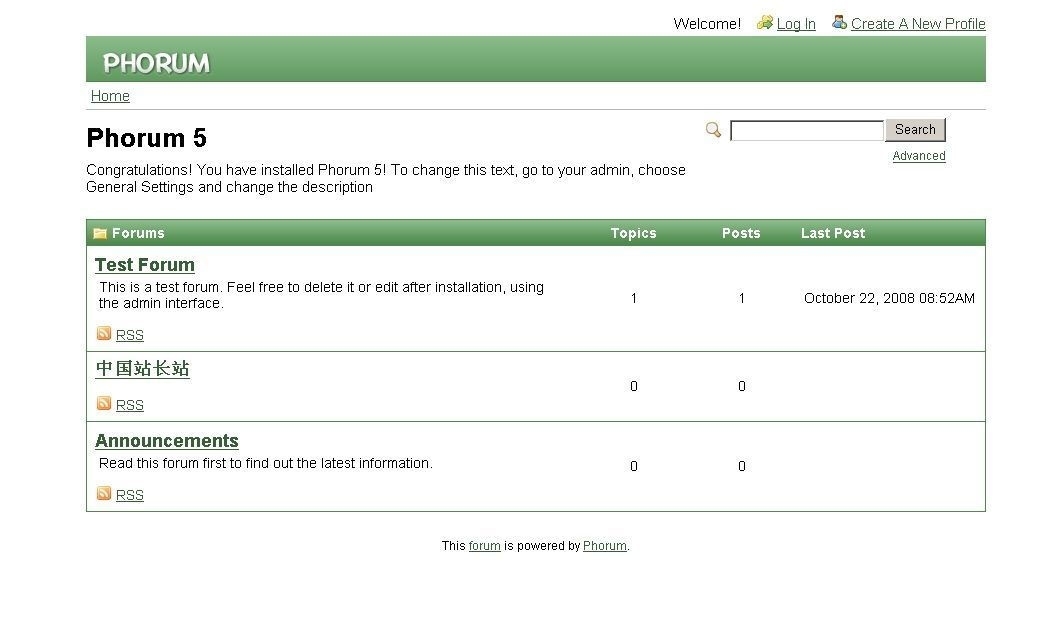The image size is (1053, 641).
Task: Open Create A New Profile link
Action: [x=918, y=24]
